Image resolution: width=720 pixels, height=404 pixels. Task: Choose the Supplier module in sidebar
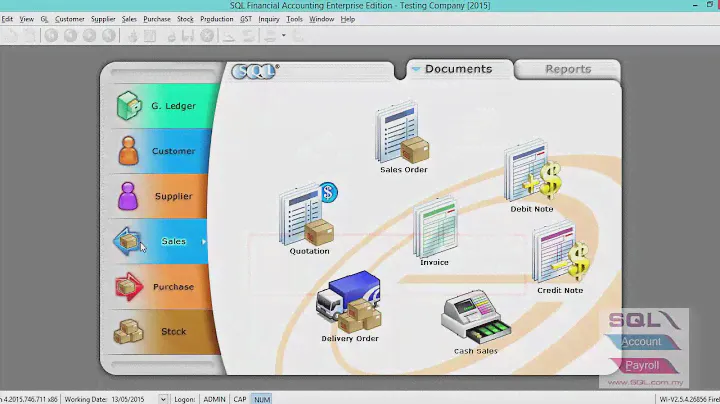click(160, 196)
